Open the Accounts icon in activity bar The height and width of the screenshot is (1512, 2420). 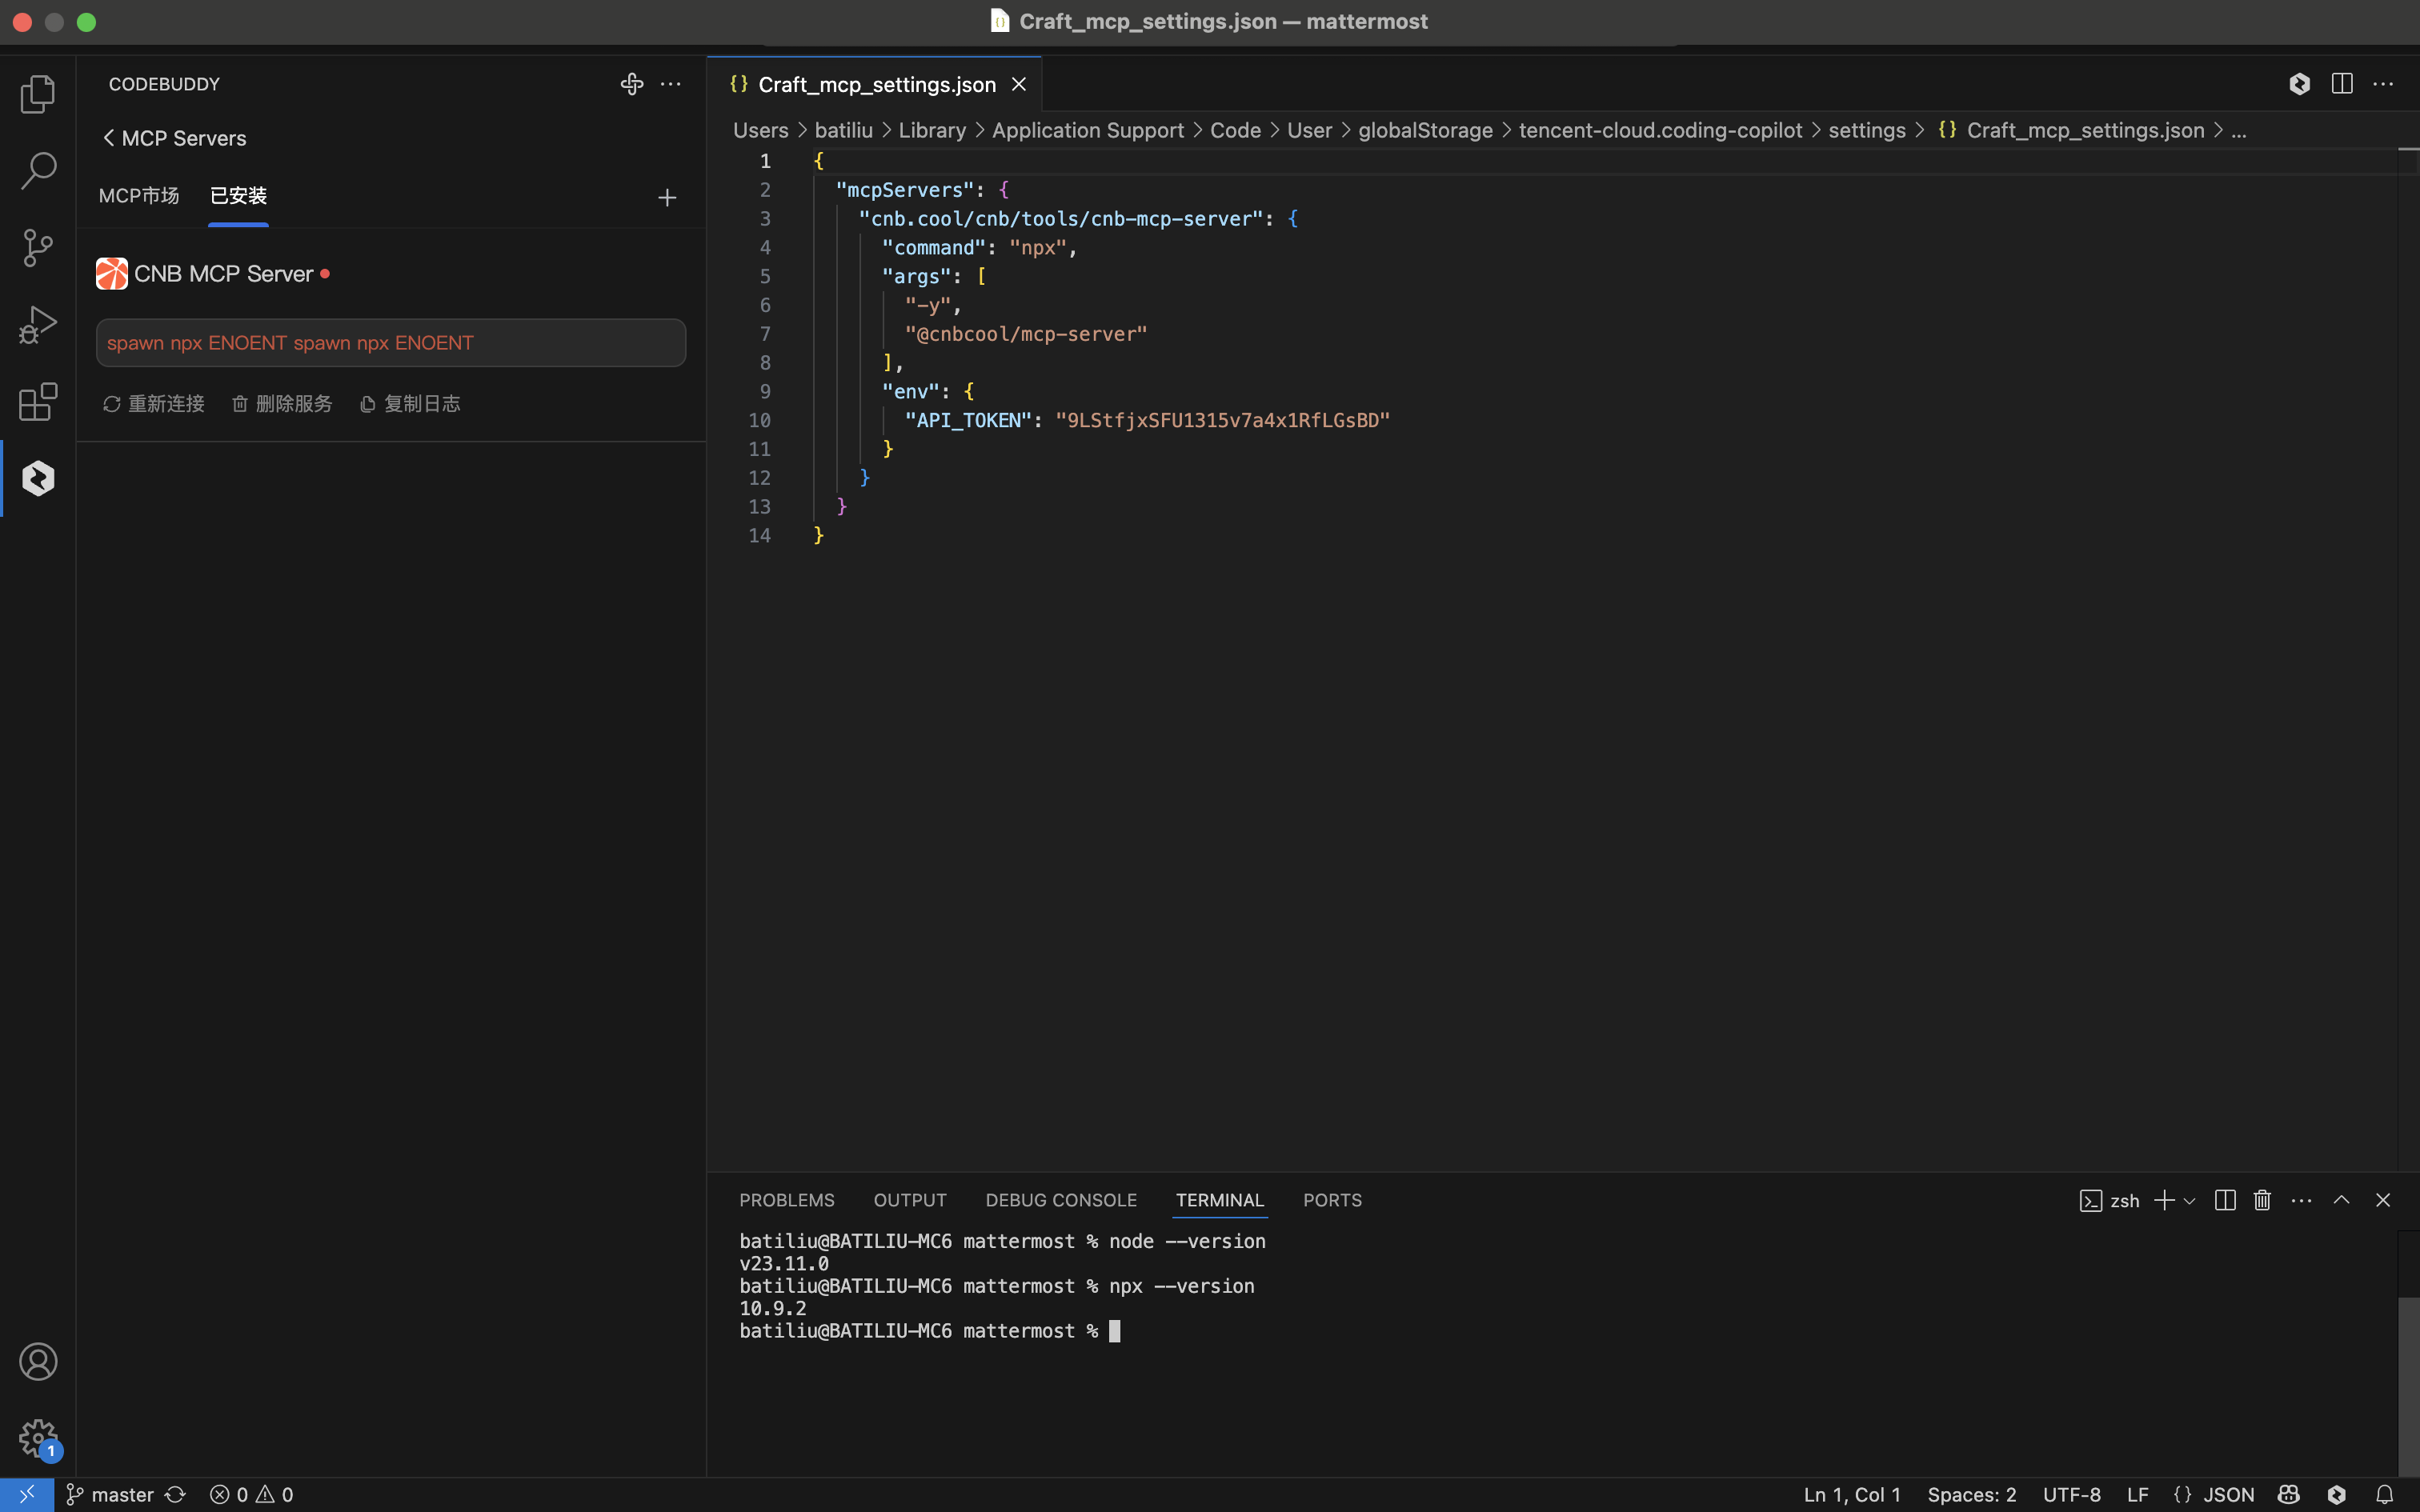pos(38,1362)
